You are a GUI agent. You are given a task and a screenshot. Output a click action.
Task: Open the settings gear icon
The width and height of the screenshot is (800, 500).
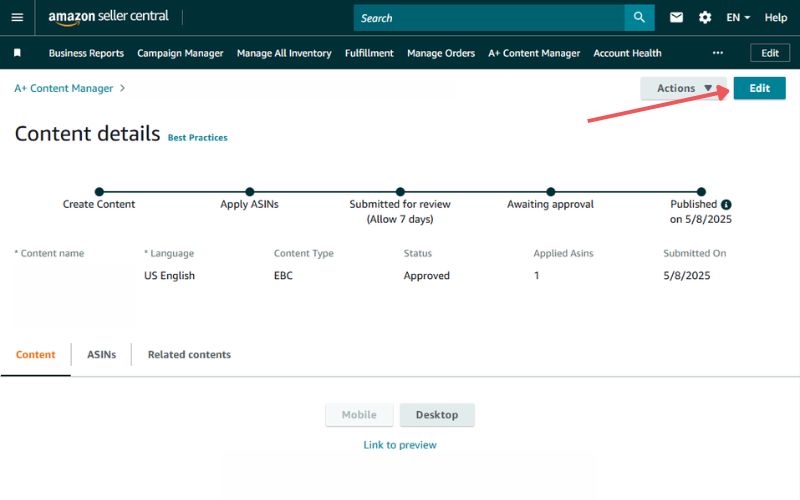click(705, 18)
